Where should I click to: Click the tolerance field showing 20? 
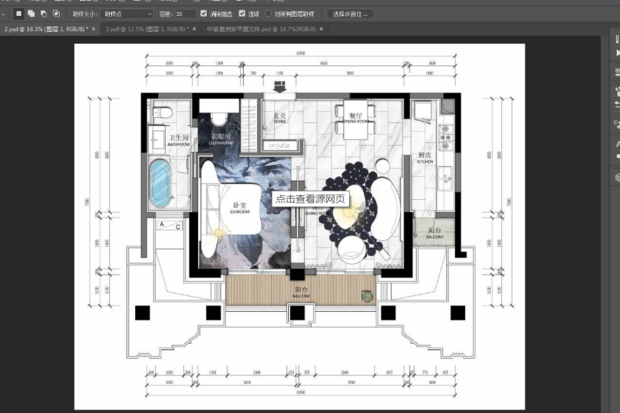(x=185, y=14)
